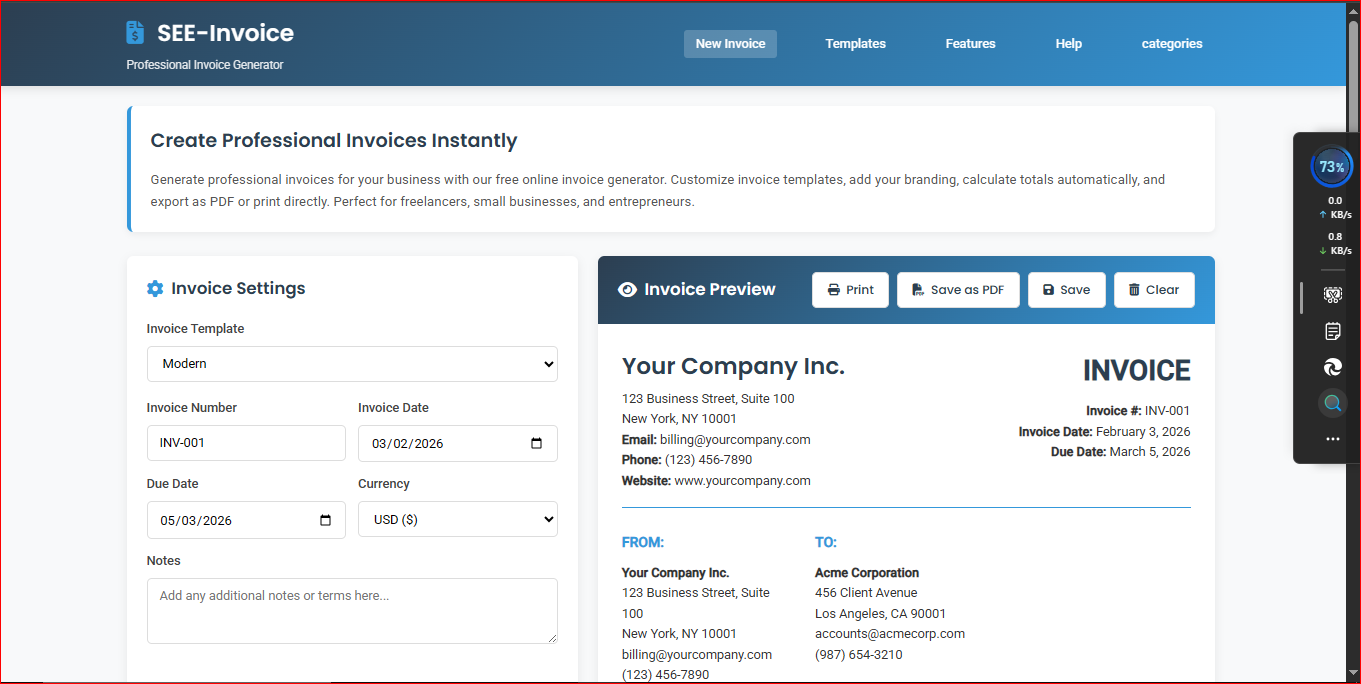1361x684 pixels.
Task: Hit the Clear button in preview header
Action: (x=1153, y=290)
